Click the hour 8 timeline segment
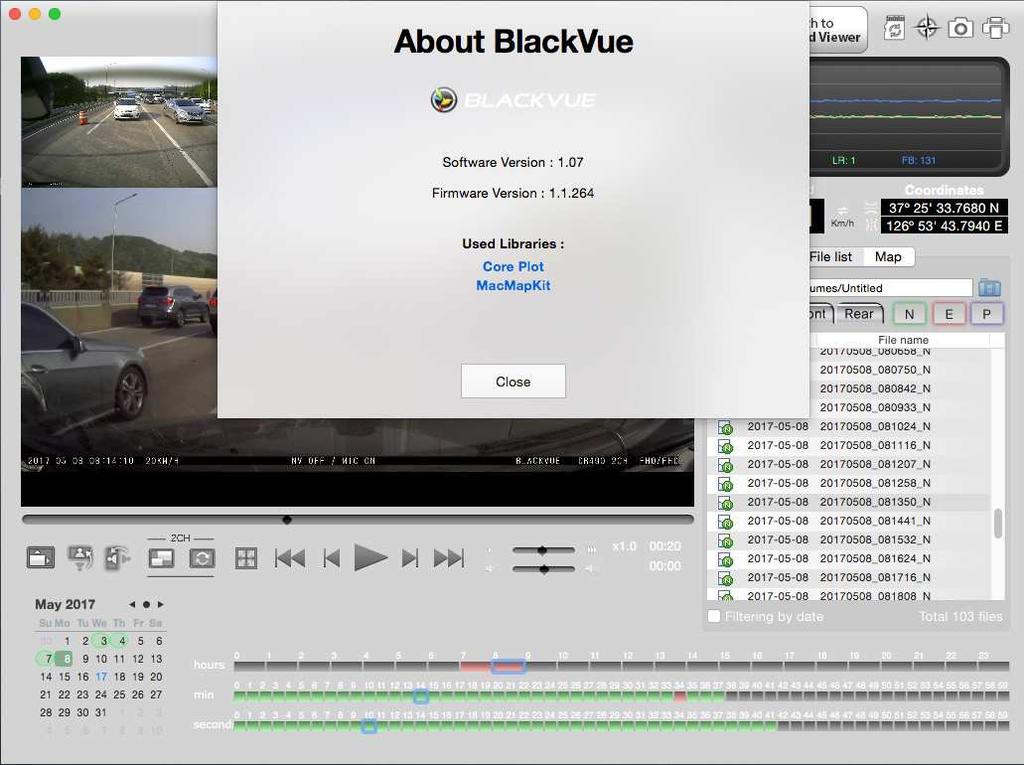This screenshot has width=1024, height=765. 508,666
